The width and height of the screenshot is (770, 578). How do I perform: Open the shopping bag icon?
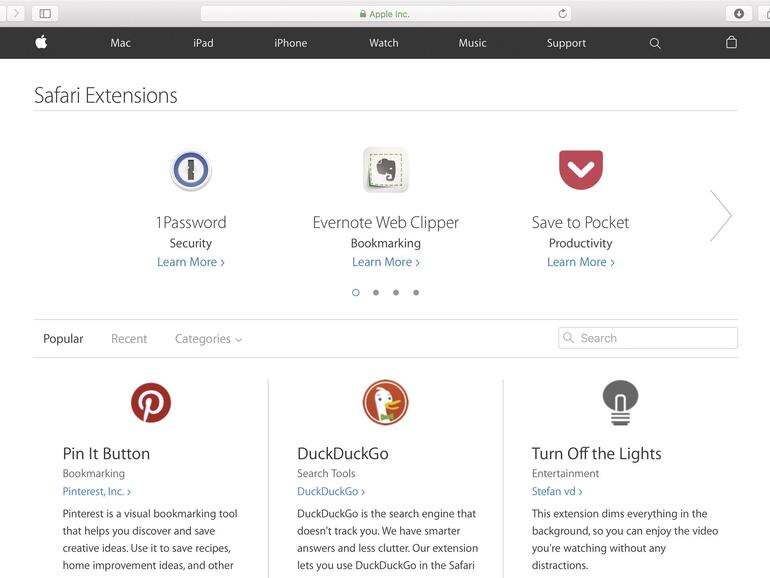point(731,42)
